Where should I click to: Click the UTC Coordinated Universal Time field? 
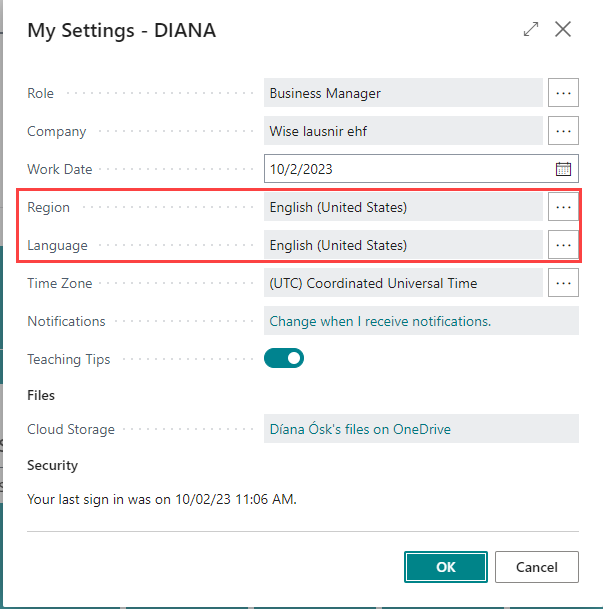pyautogui.click(x=403, y=283)
